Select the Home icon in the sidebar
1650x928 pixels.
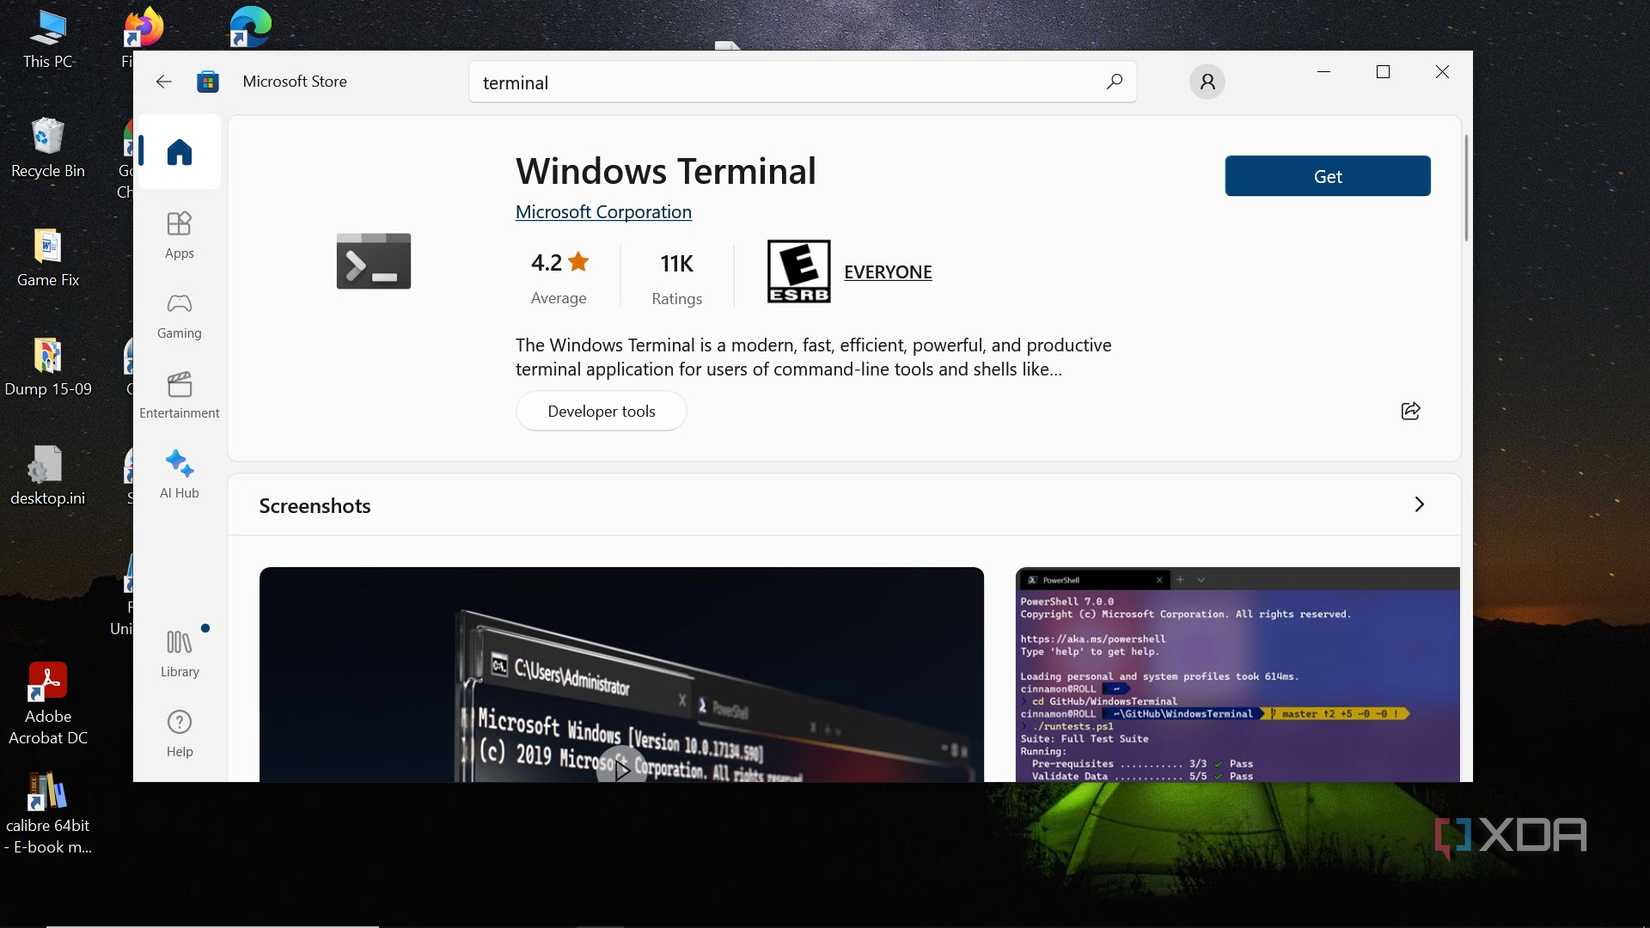click(179, 151)
